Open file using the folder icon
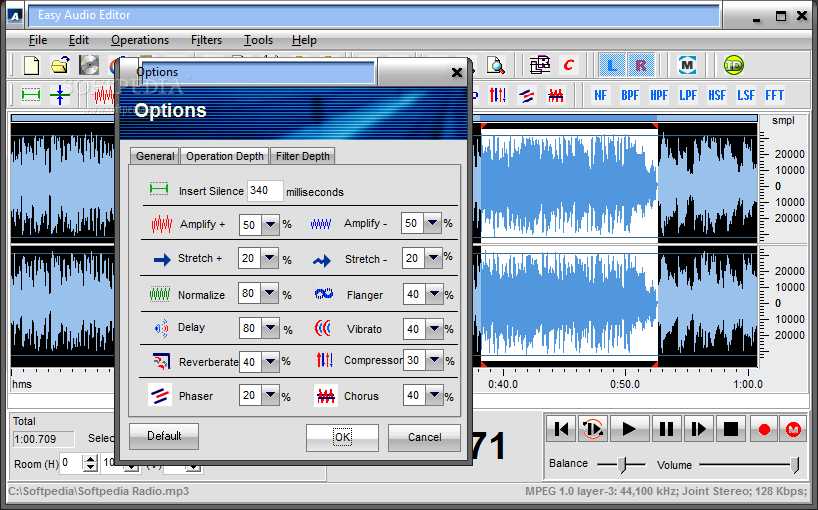Image resolution: width=818 pixels, height=510 pixels. tap(61, 65)
